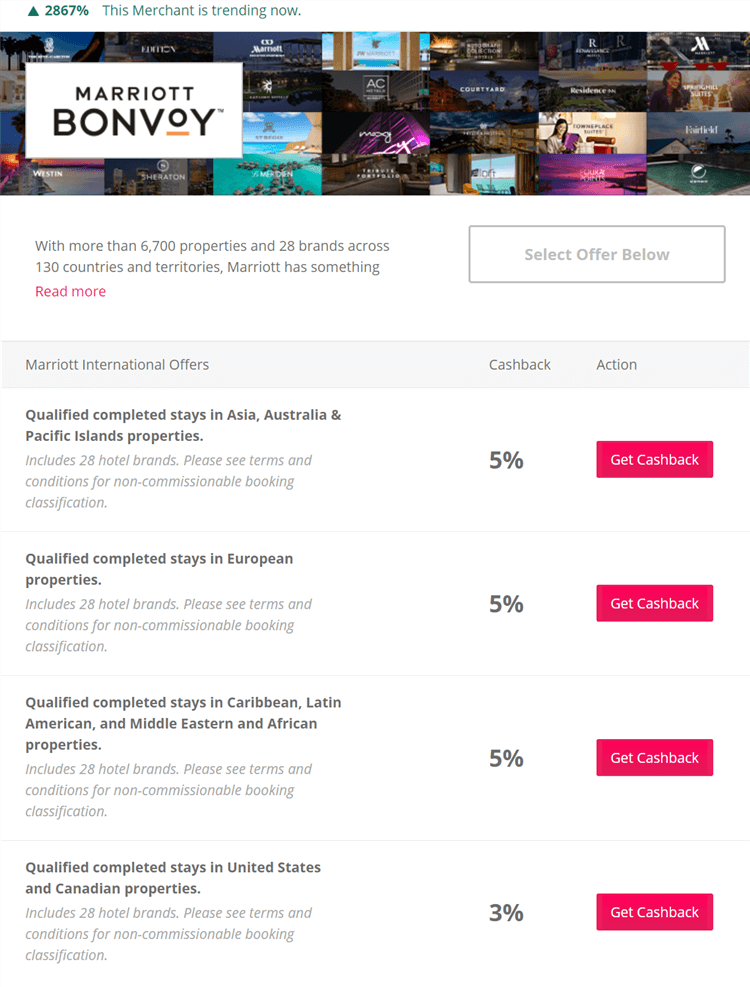The width and height of the screenshot is (750, 987).
Task: Open the Residence Inn brand tile
Action: click(592, 90)
